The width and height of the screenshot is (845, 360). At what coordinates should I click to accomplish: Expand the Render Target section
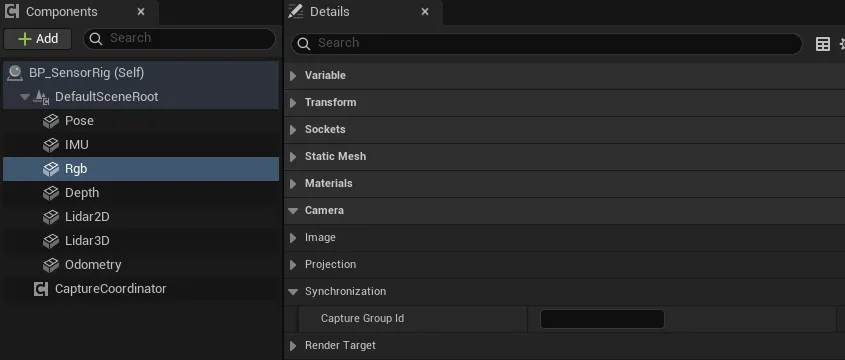[x=293, y=345]
